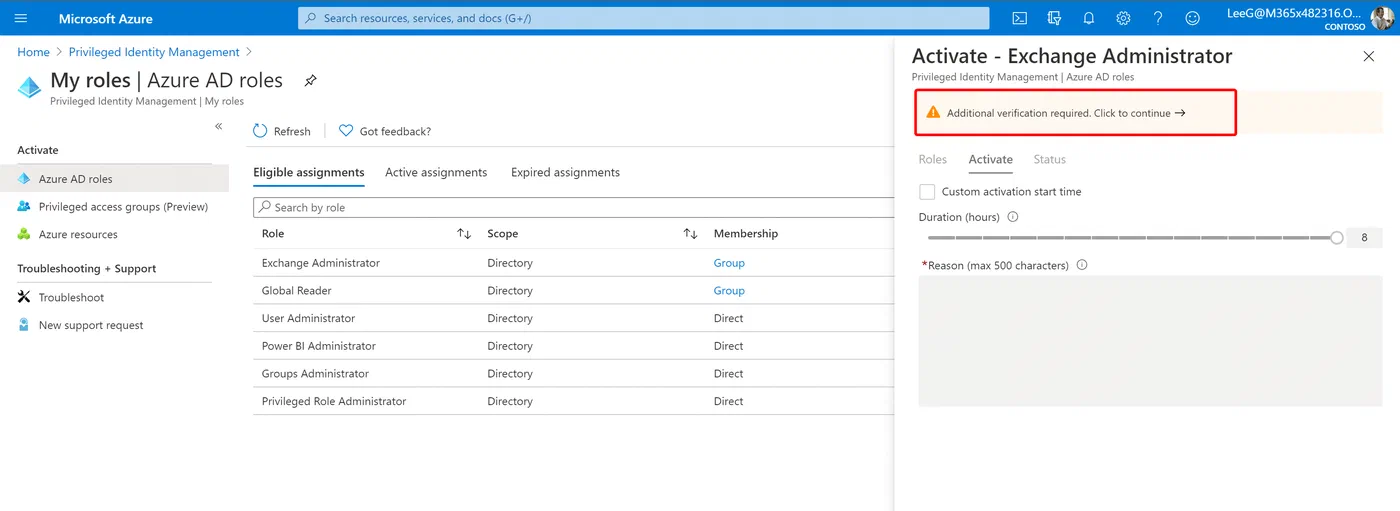Image resolution: width=1400 pixels, height=511 pixels.
Task: Open the Activate tab in panel
Action: [991, 159]
